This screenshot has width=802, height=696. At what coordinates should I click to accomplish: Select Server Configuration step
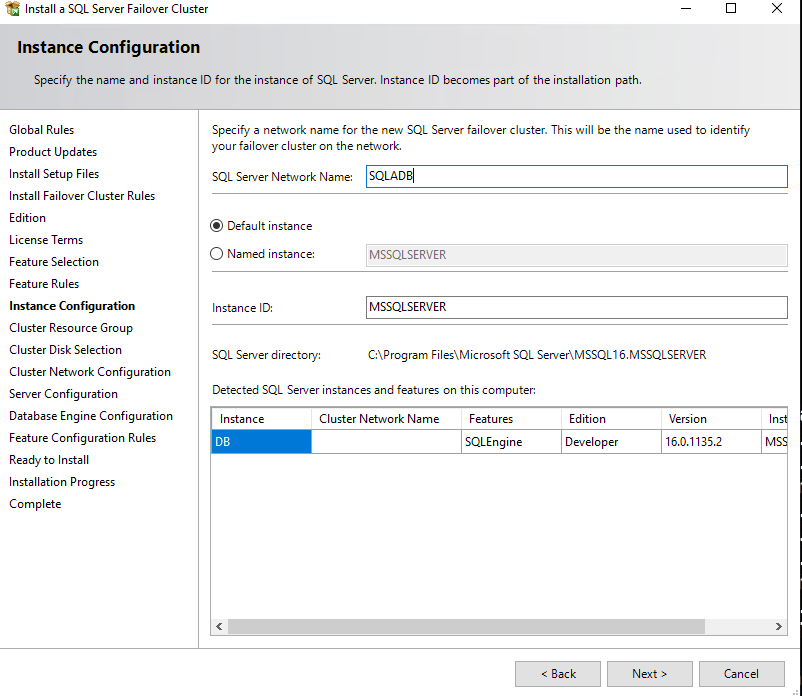click(x=63, y=394)
